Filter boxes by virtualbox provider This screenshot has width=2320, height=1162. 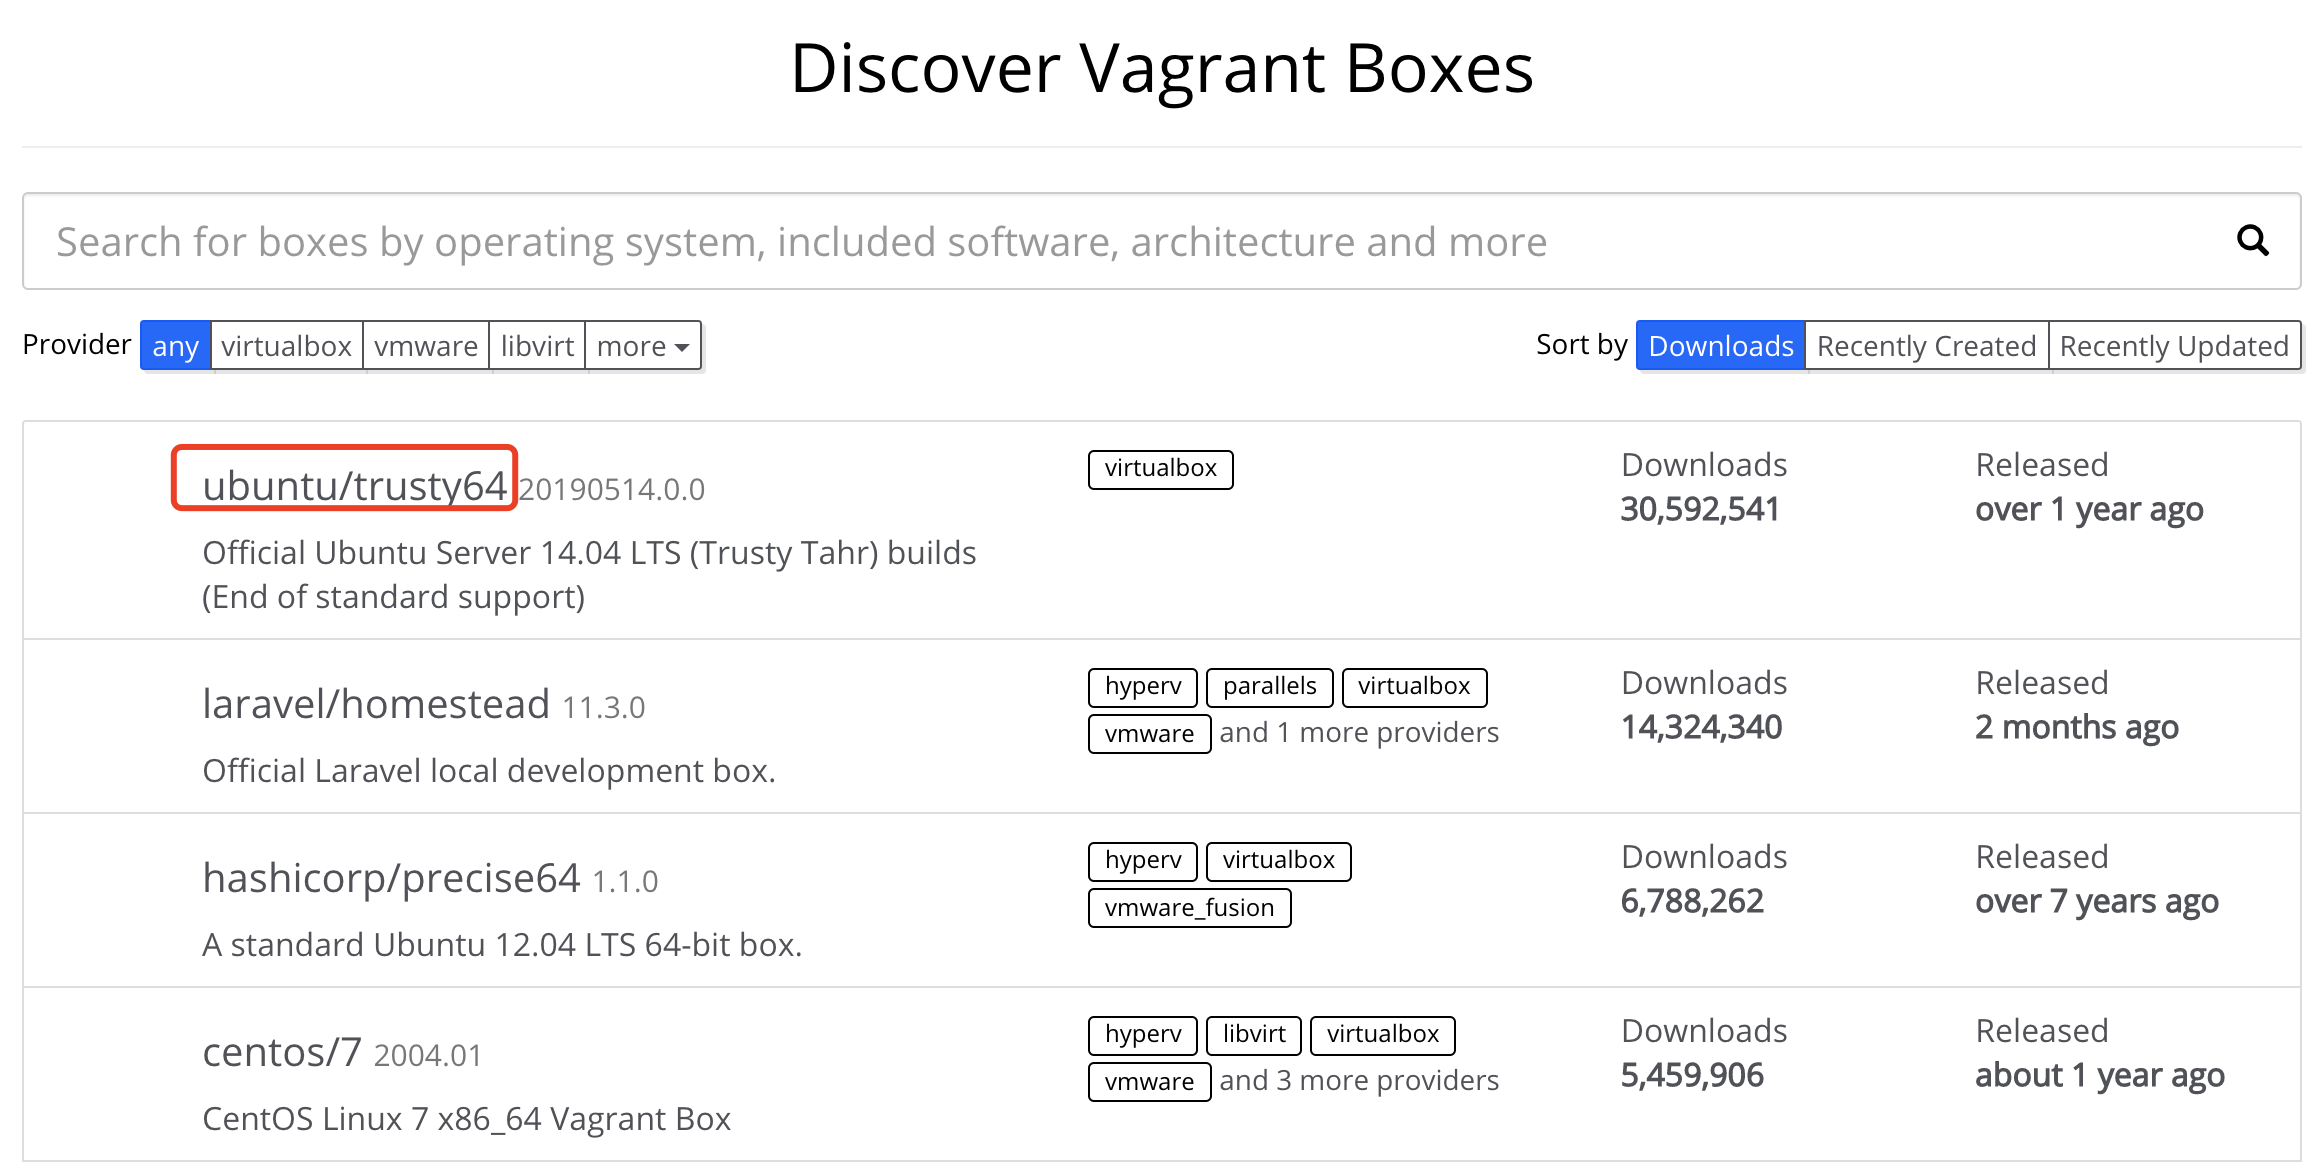point(286,346)
